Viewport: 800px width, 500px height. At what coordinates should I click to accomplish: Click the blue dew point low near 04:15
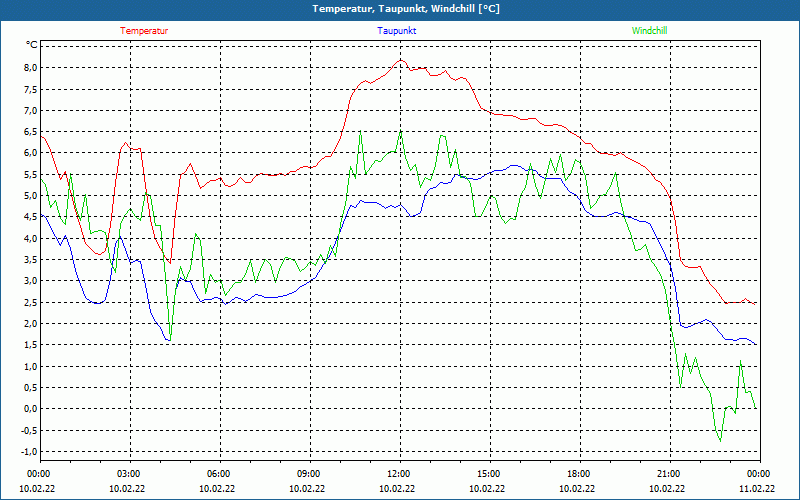click(168, 340)
